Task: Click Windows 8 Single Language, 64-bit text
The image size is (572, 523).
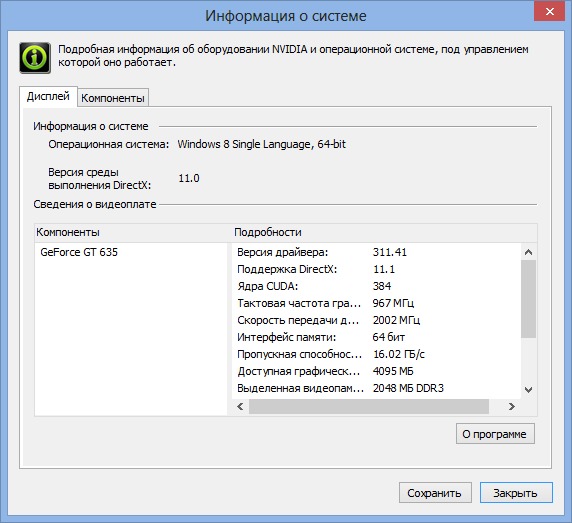Action: [x=262, y=144]
